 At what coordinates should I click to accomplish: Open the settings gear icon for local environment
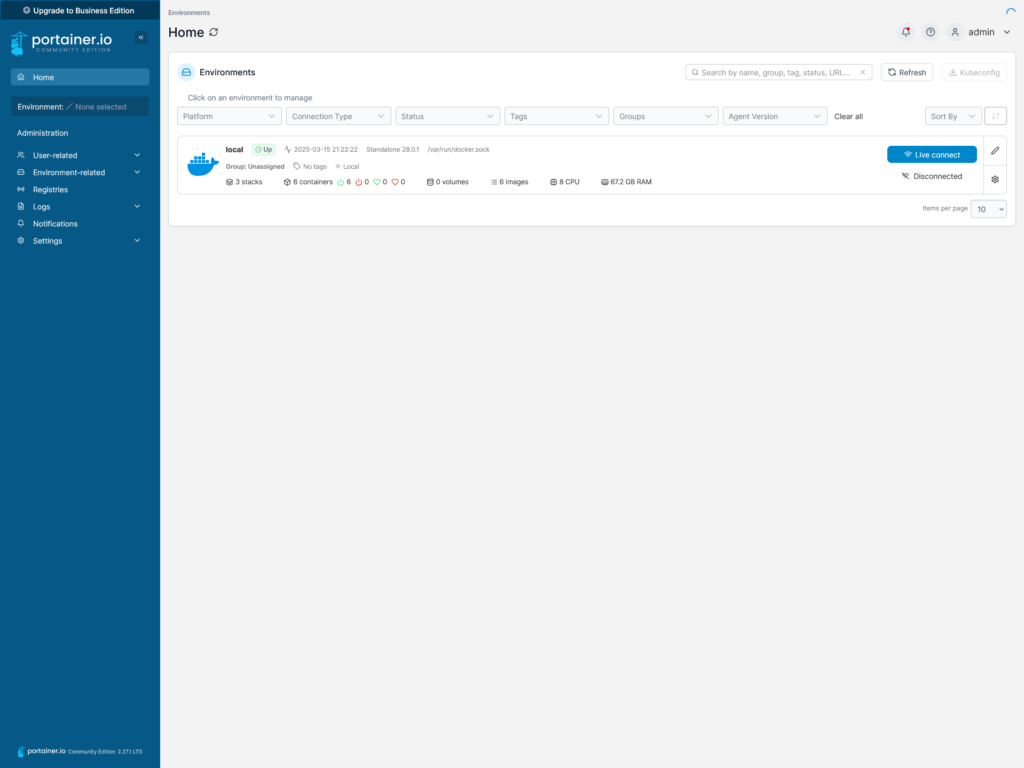[995, 179]
